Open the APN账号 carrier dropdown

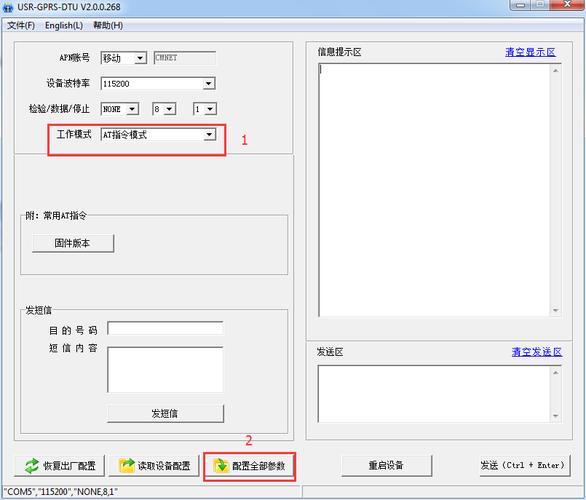tap(124, 58)
